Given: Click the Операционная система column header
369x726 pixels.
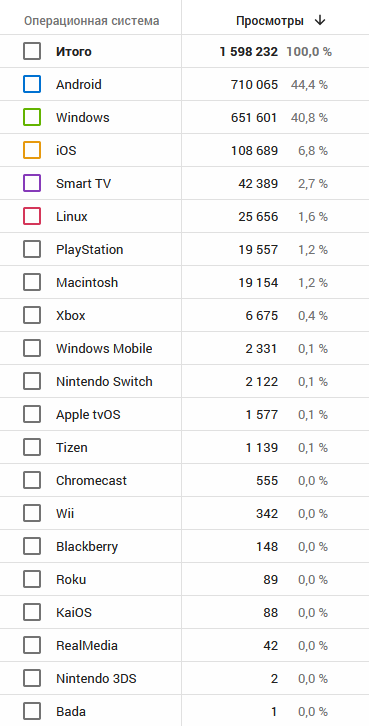Looking at the screenshot, I should (x=92, y=21).
